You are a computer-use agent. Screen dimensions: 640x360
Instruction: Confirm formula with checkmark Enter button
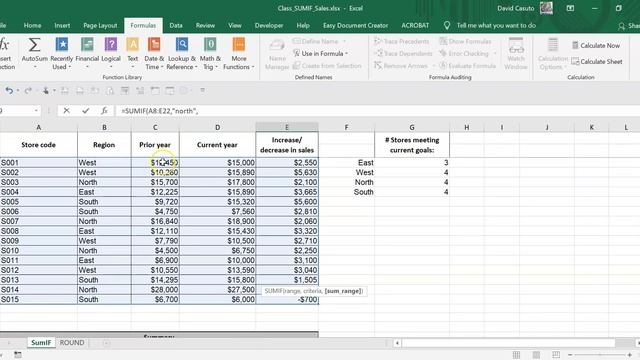click(x=85, y=111)
